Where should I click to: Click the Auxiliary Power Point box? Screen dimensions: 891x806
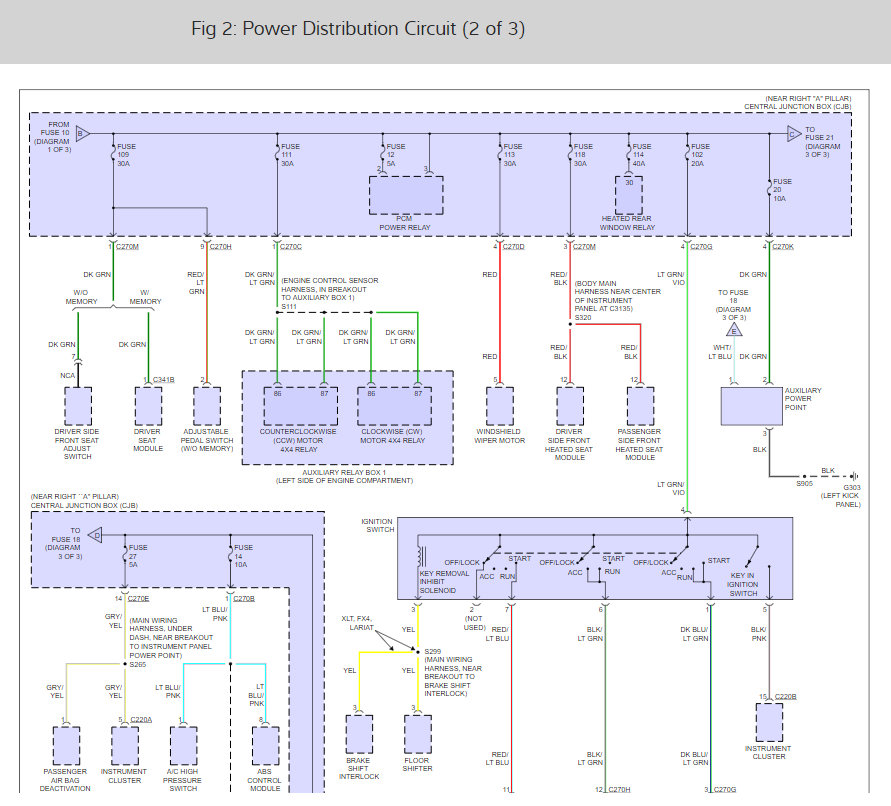point(751,406)
